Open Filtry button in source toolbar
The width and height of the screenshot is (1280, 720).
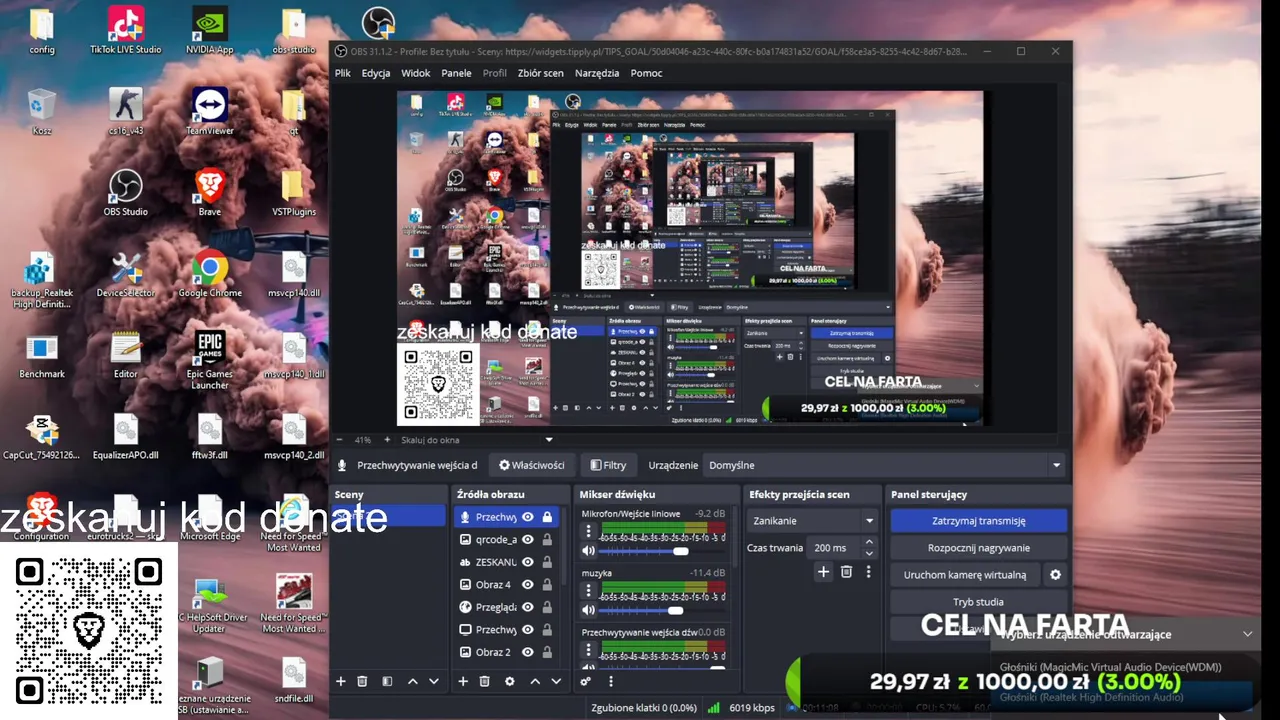[x=608, y=465]
